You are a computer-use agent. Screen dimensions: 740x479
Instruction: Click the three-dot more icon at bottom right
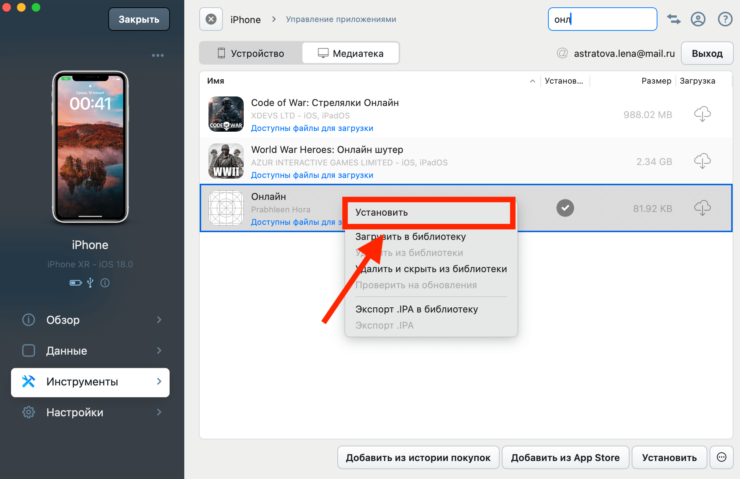click(721, 457)
